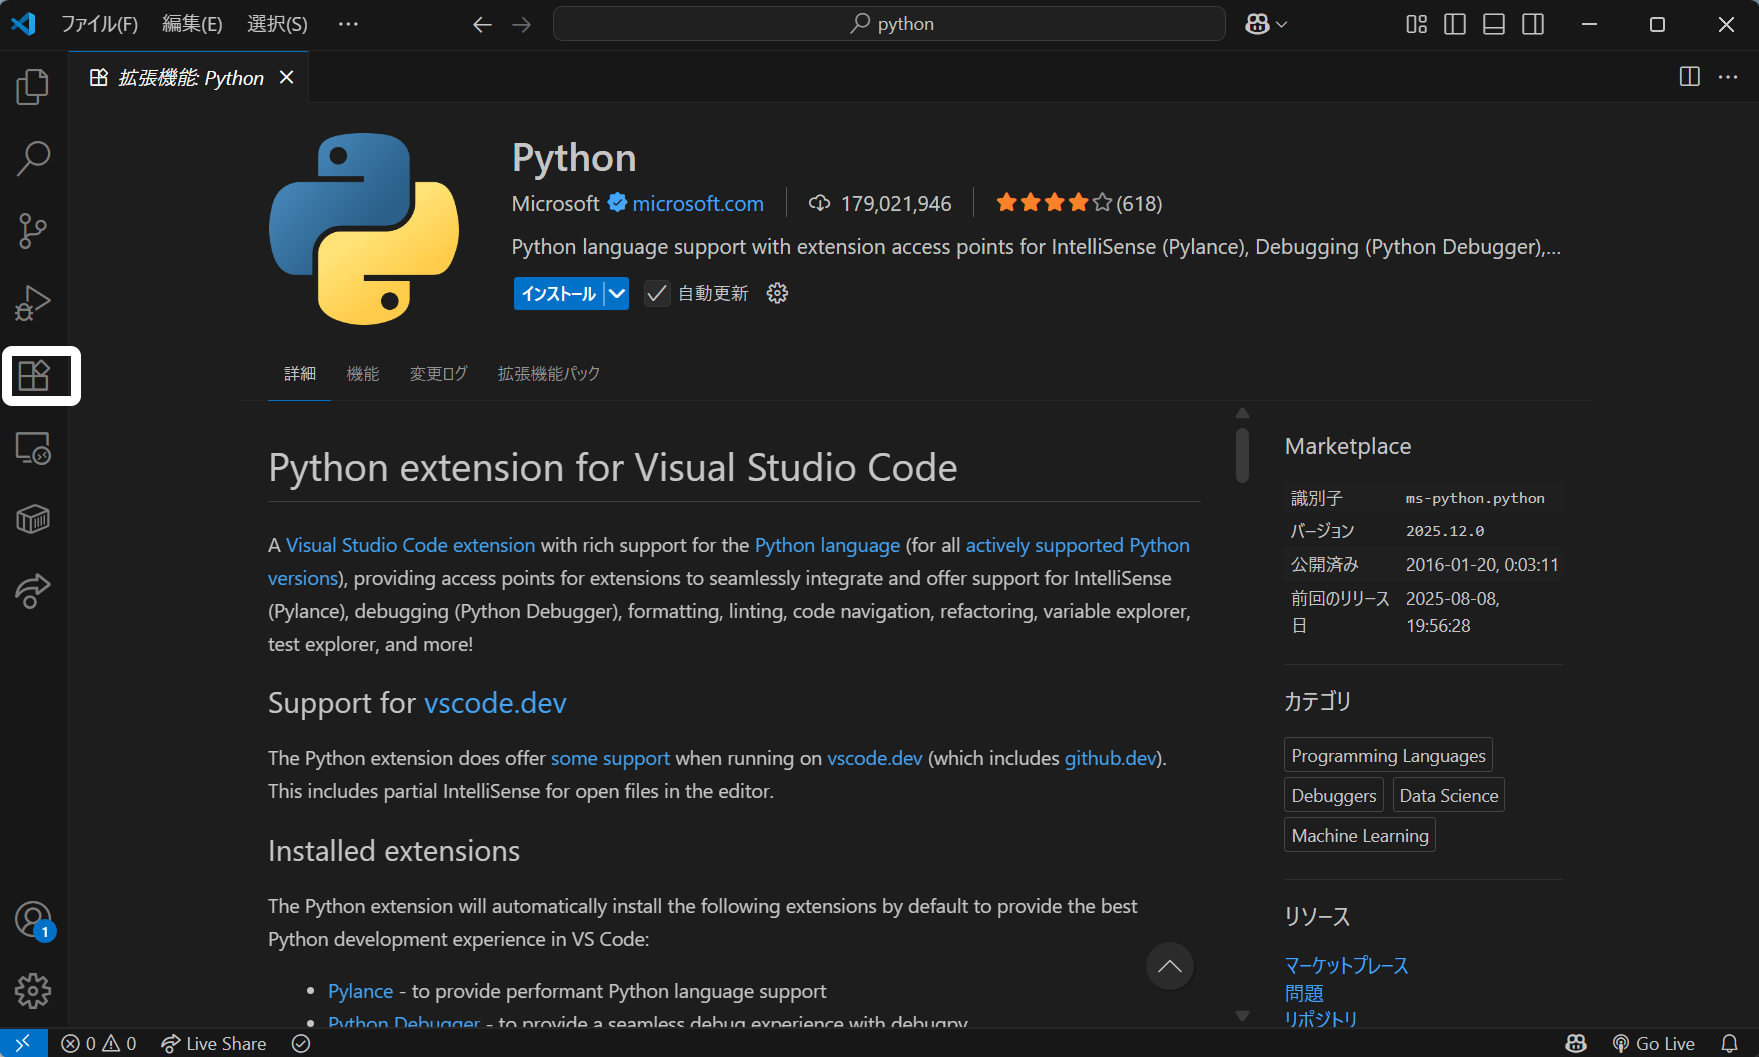The width and height of the screenshot is (1759, 1057).
Task: Open notifications bell
Action: point(1729,1043)
